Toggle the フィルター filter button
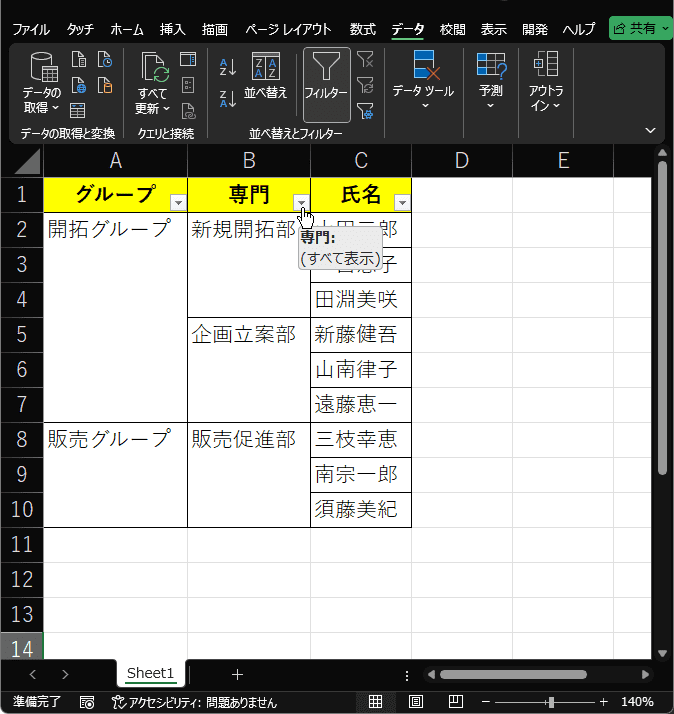 pyautogui.click(x=327, y=85)
